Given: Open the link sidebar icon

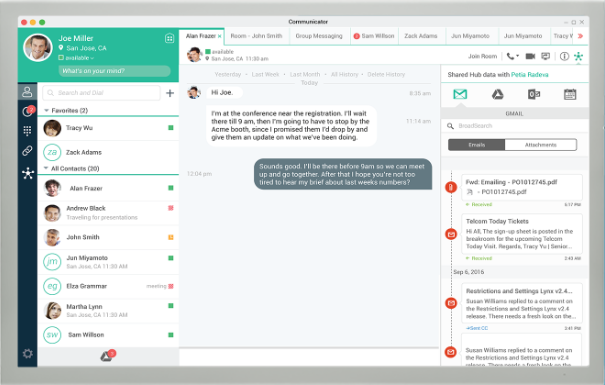Looking at the screenshot, I should [27, 150].
